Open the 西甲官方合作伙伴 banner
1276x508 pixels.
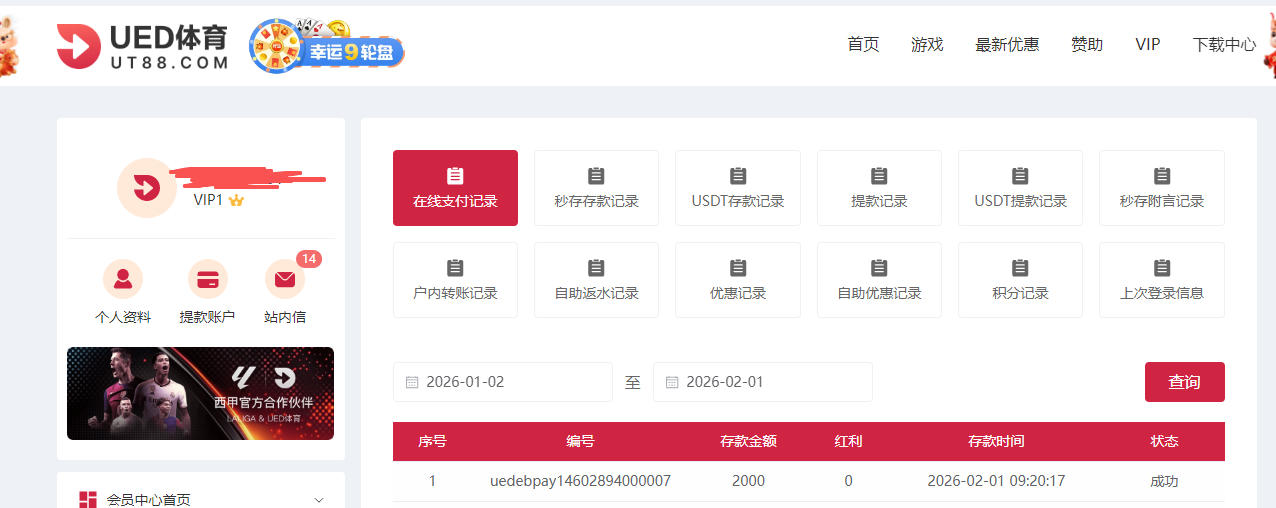pyautogui.click(x=200, y=393)
